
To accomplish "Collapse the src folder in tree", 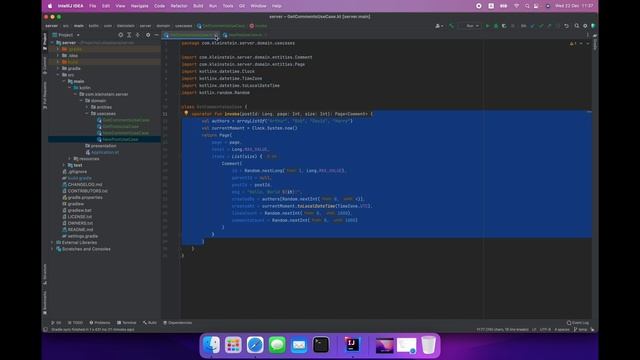I will click(58, 75).
